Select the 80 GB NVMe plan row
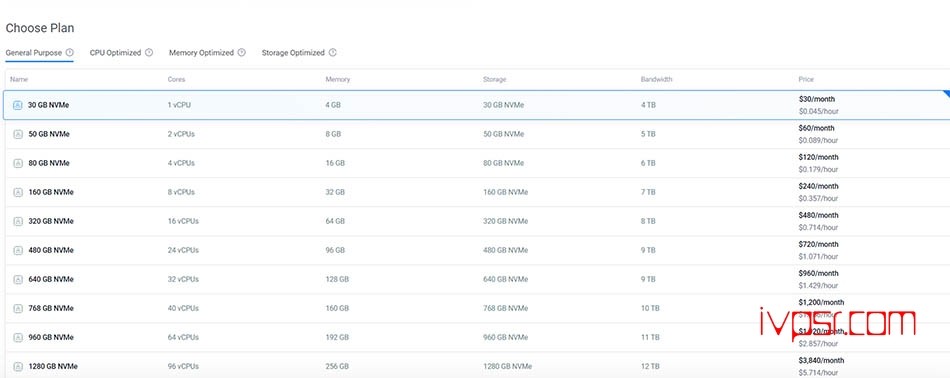This screenshot has width=950, height=378. [x=477, y=164]
